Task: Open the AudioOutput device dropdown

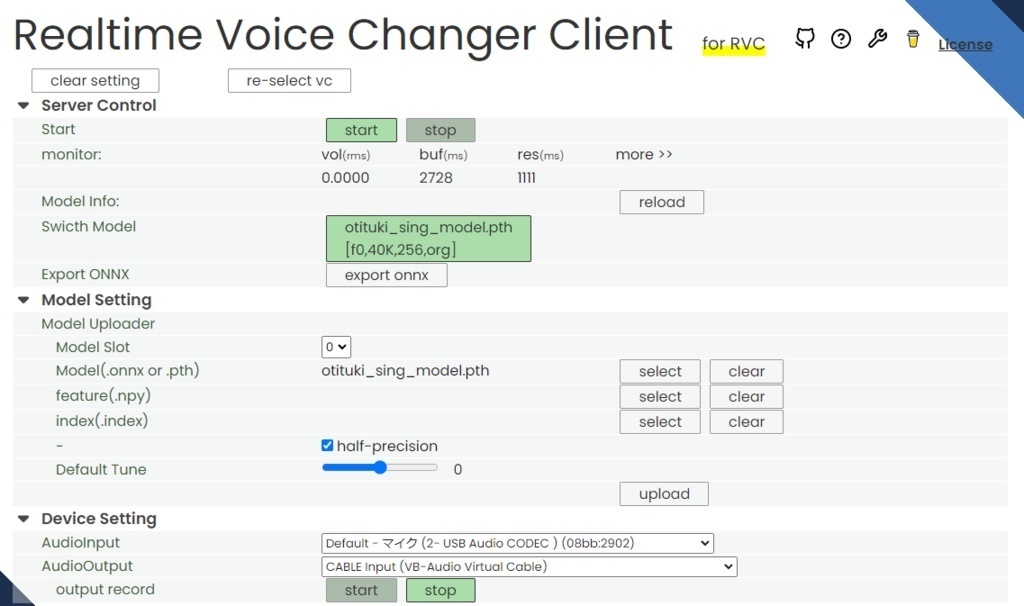Action: tap(529, 566)
